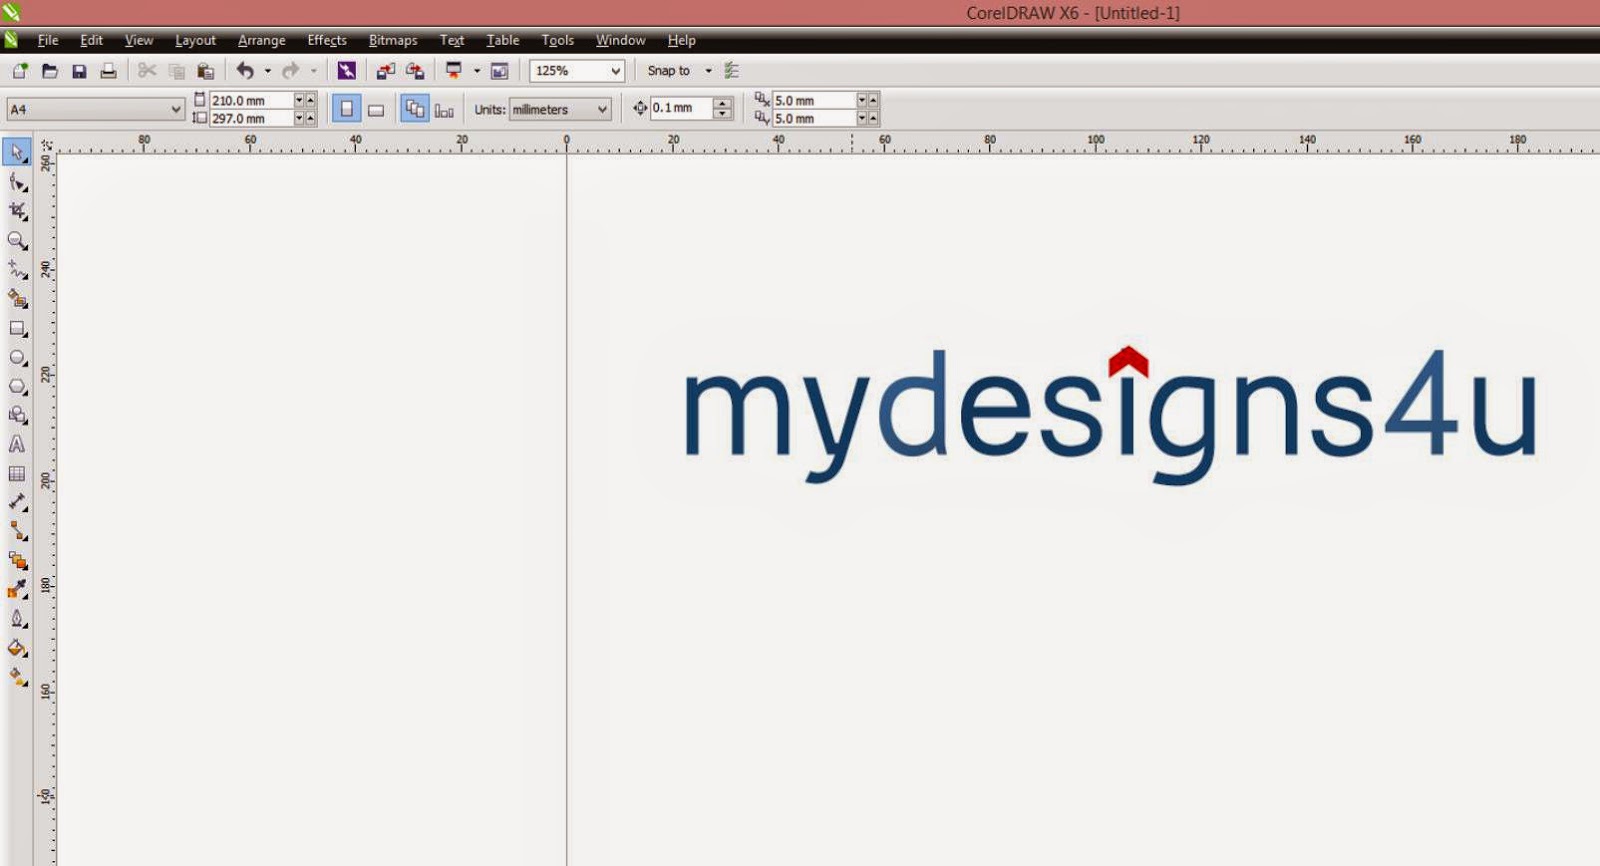The height and width of the screenshot is (866, 1600).
Task: Open the Window menu
Action: point(621,40)
